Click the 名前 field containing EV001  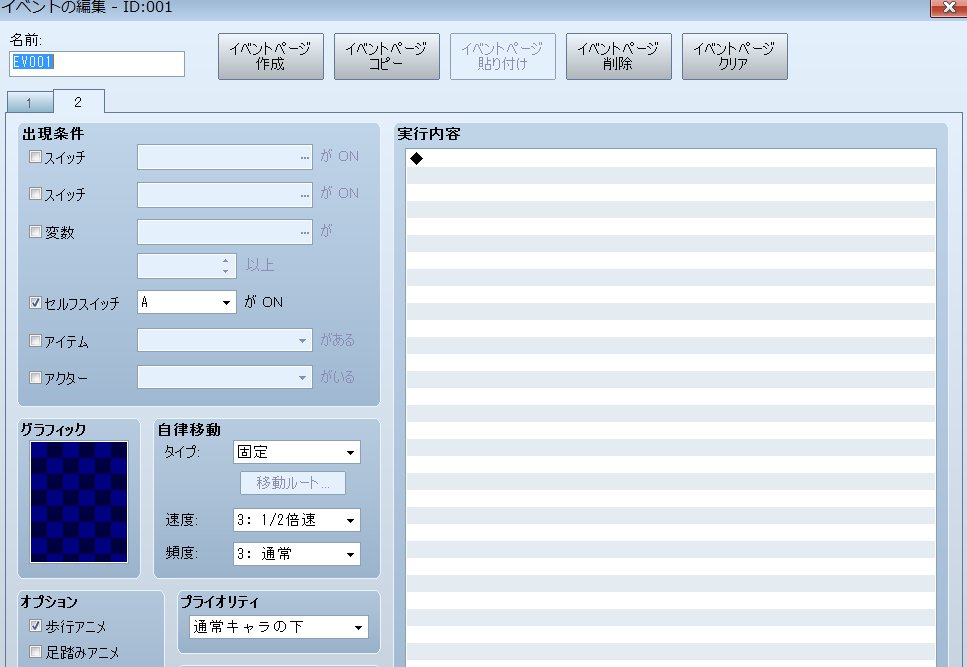pyautogui.click(x=97, y=64)
